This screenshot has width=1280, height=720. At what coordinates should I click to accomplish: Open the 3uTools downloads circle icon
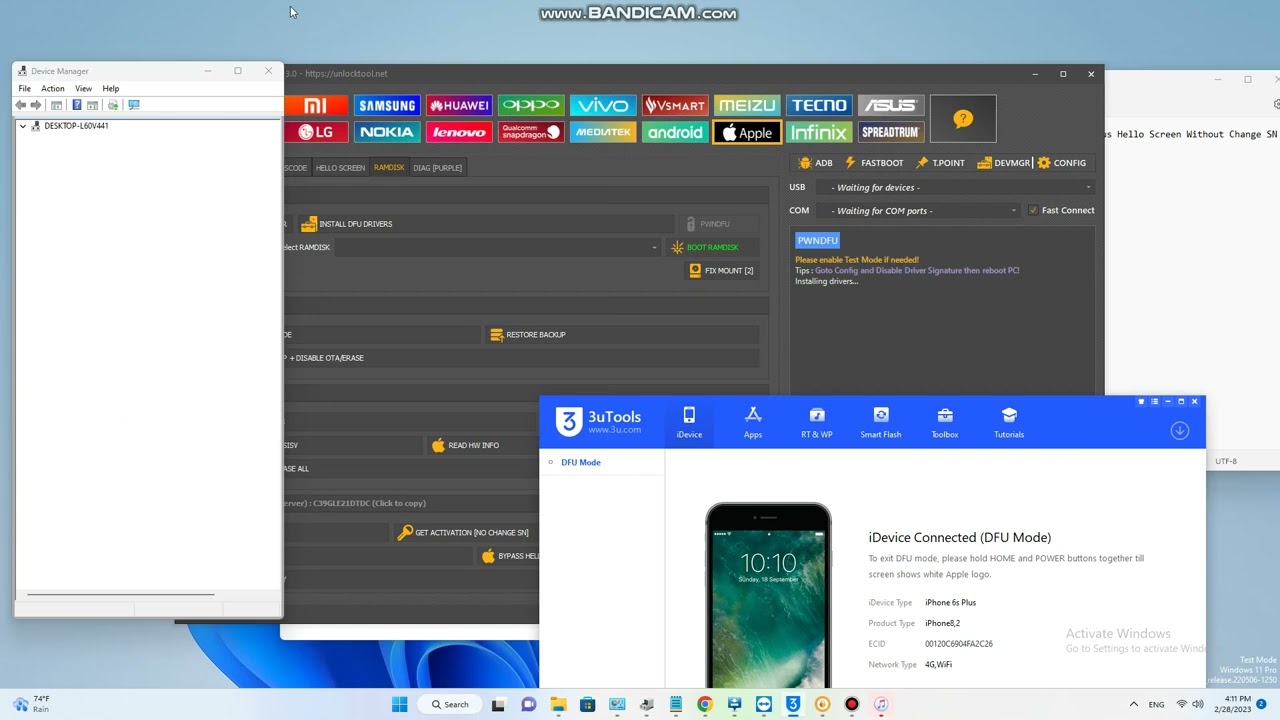[x=1180, y=430]
